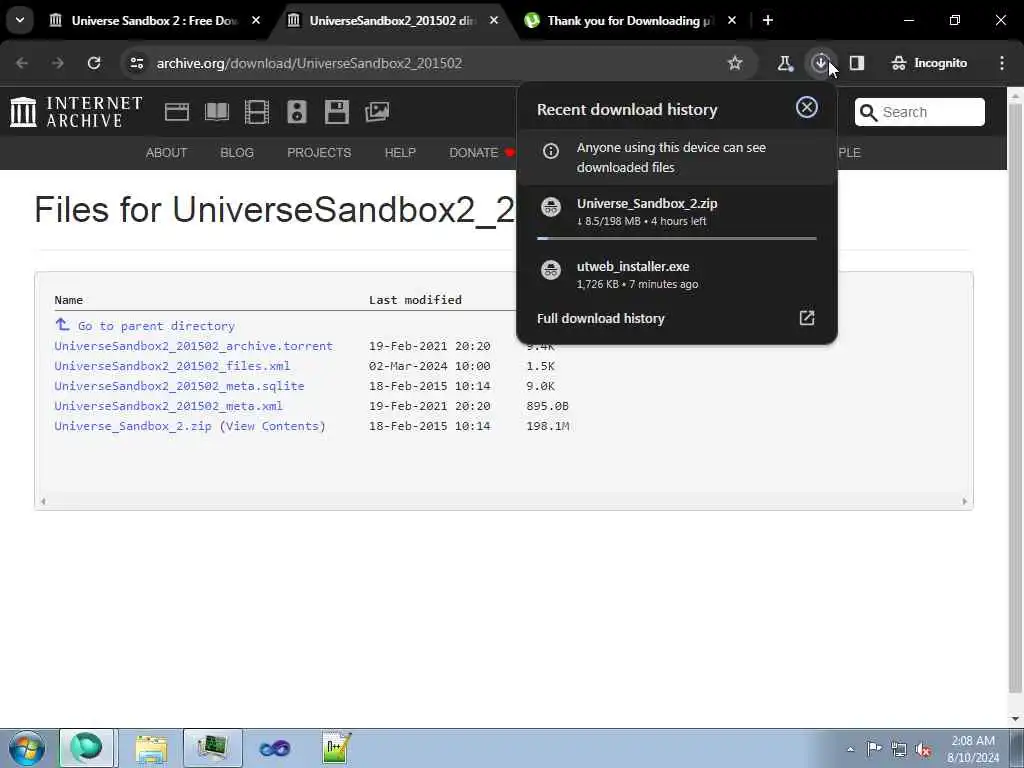Reload the current page

pos(94,63)
